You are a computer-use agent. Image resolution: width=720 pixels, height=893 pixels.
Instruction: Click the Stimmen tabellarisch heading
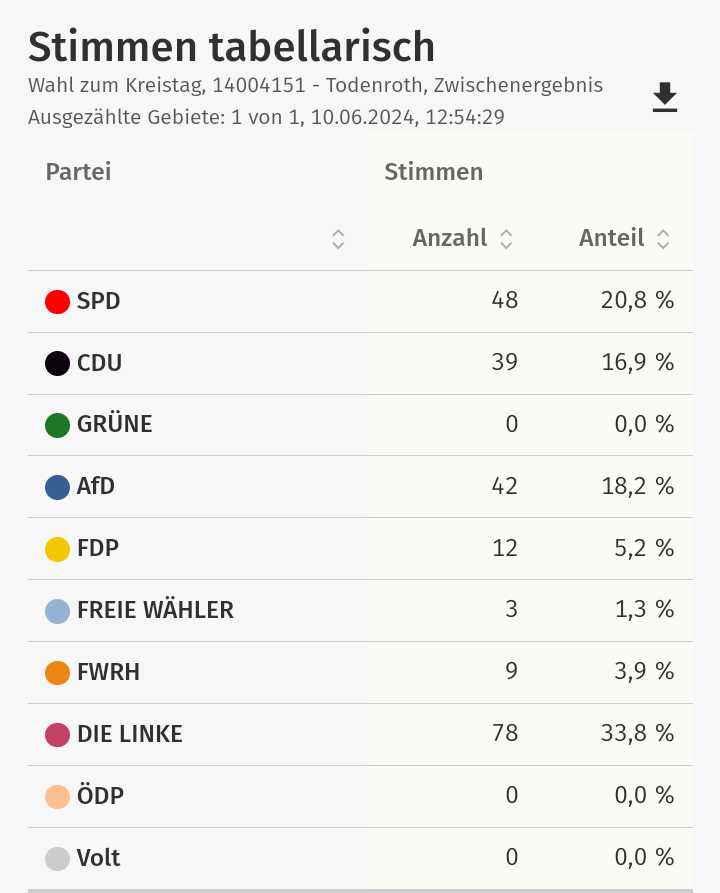click(232, 47)
